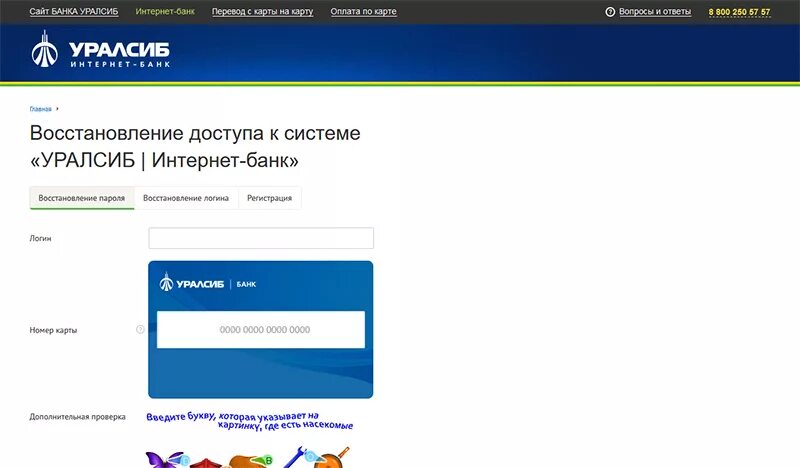Image resolution: width=800 pixels, height=468 pixels.
Task: Click the Uralsib Internet-bank logo
Action: tap(101, 50)
